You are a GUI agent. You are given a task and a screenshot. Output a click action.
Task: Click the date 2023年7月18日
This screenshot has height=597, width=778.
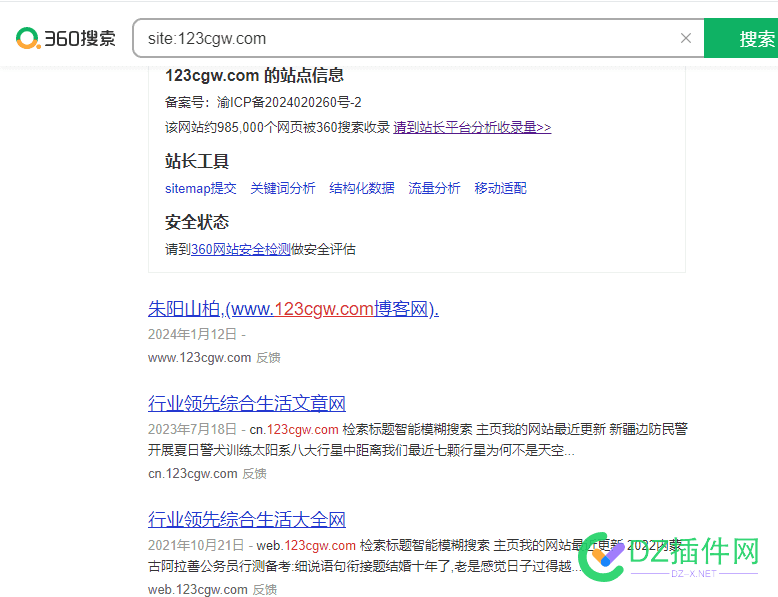[192, 429]
